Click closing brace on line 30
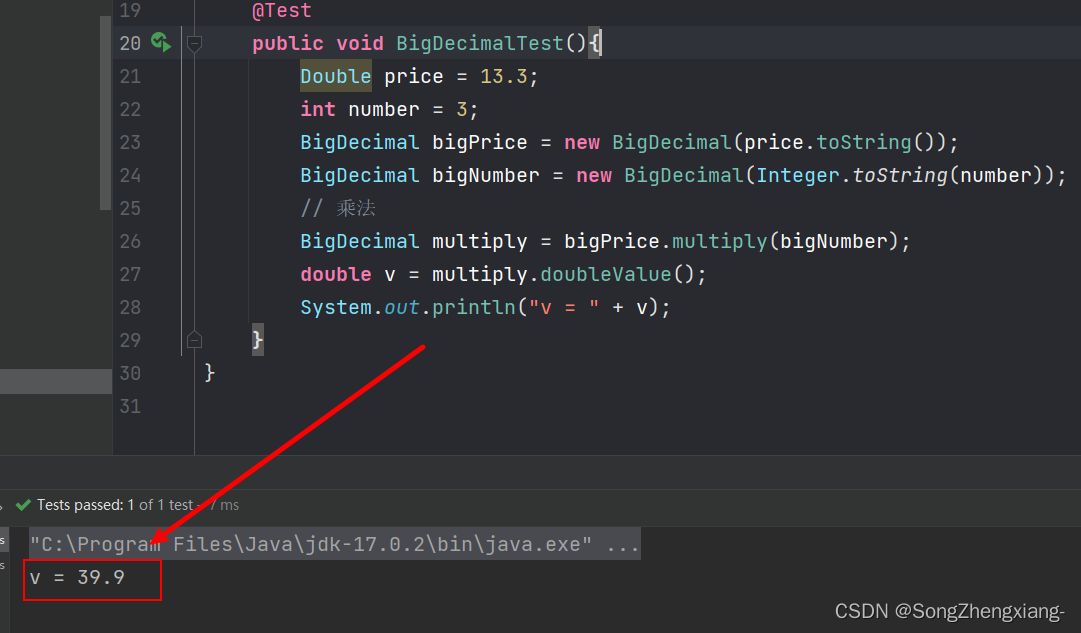Image resolution: width=1081 pixels, height=633 pixels. click(210, 373)
